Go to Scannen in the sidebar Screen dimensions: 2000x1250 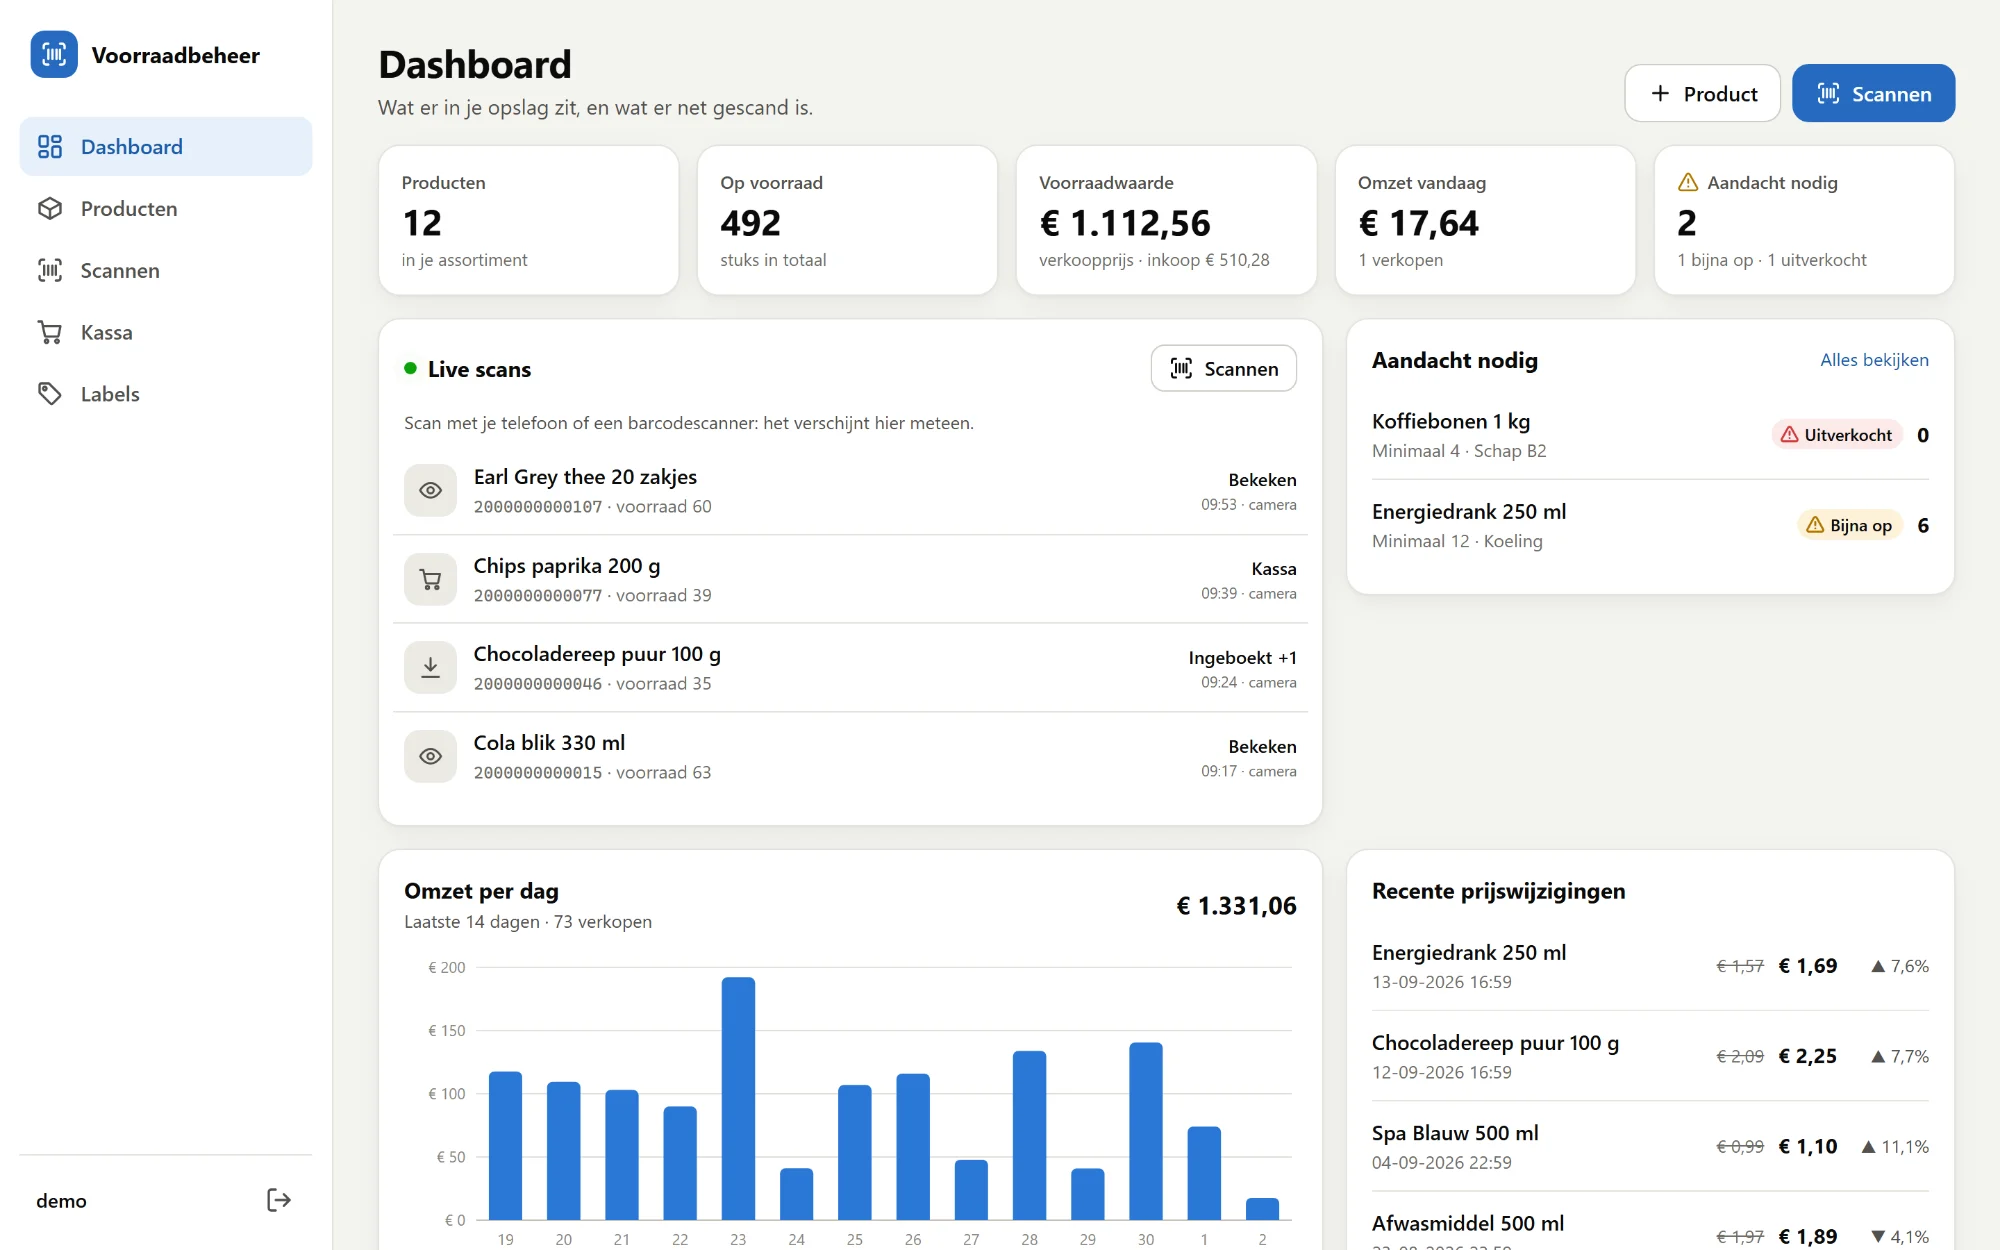[x=166, y=271]
